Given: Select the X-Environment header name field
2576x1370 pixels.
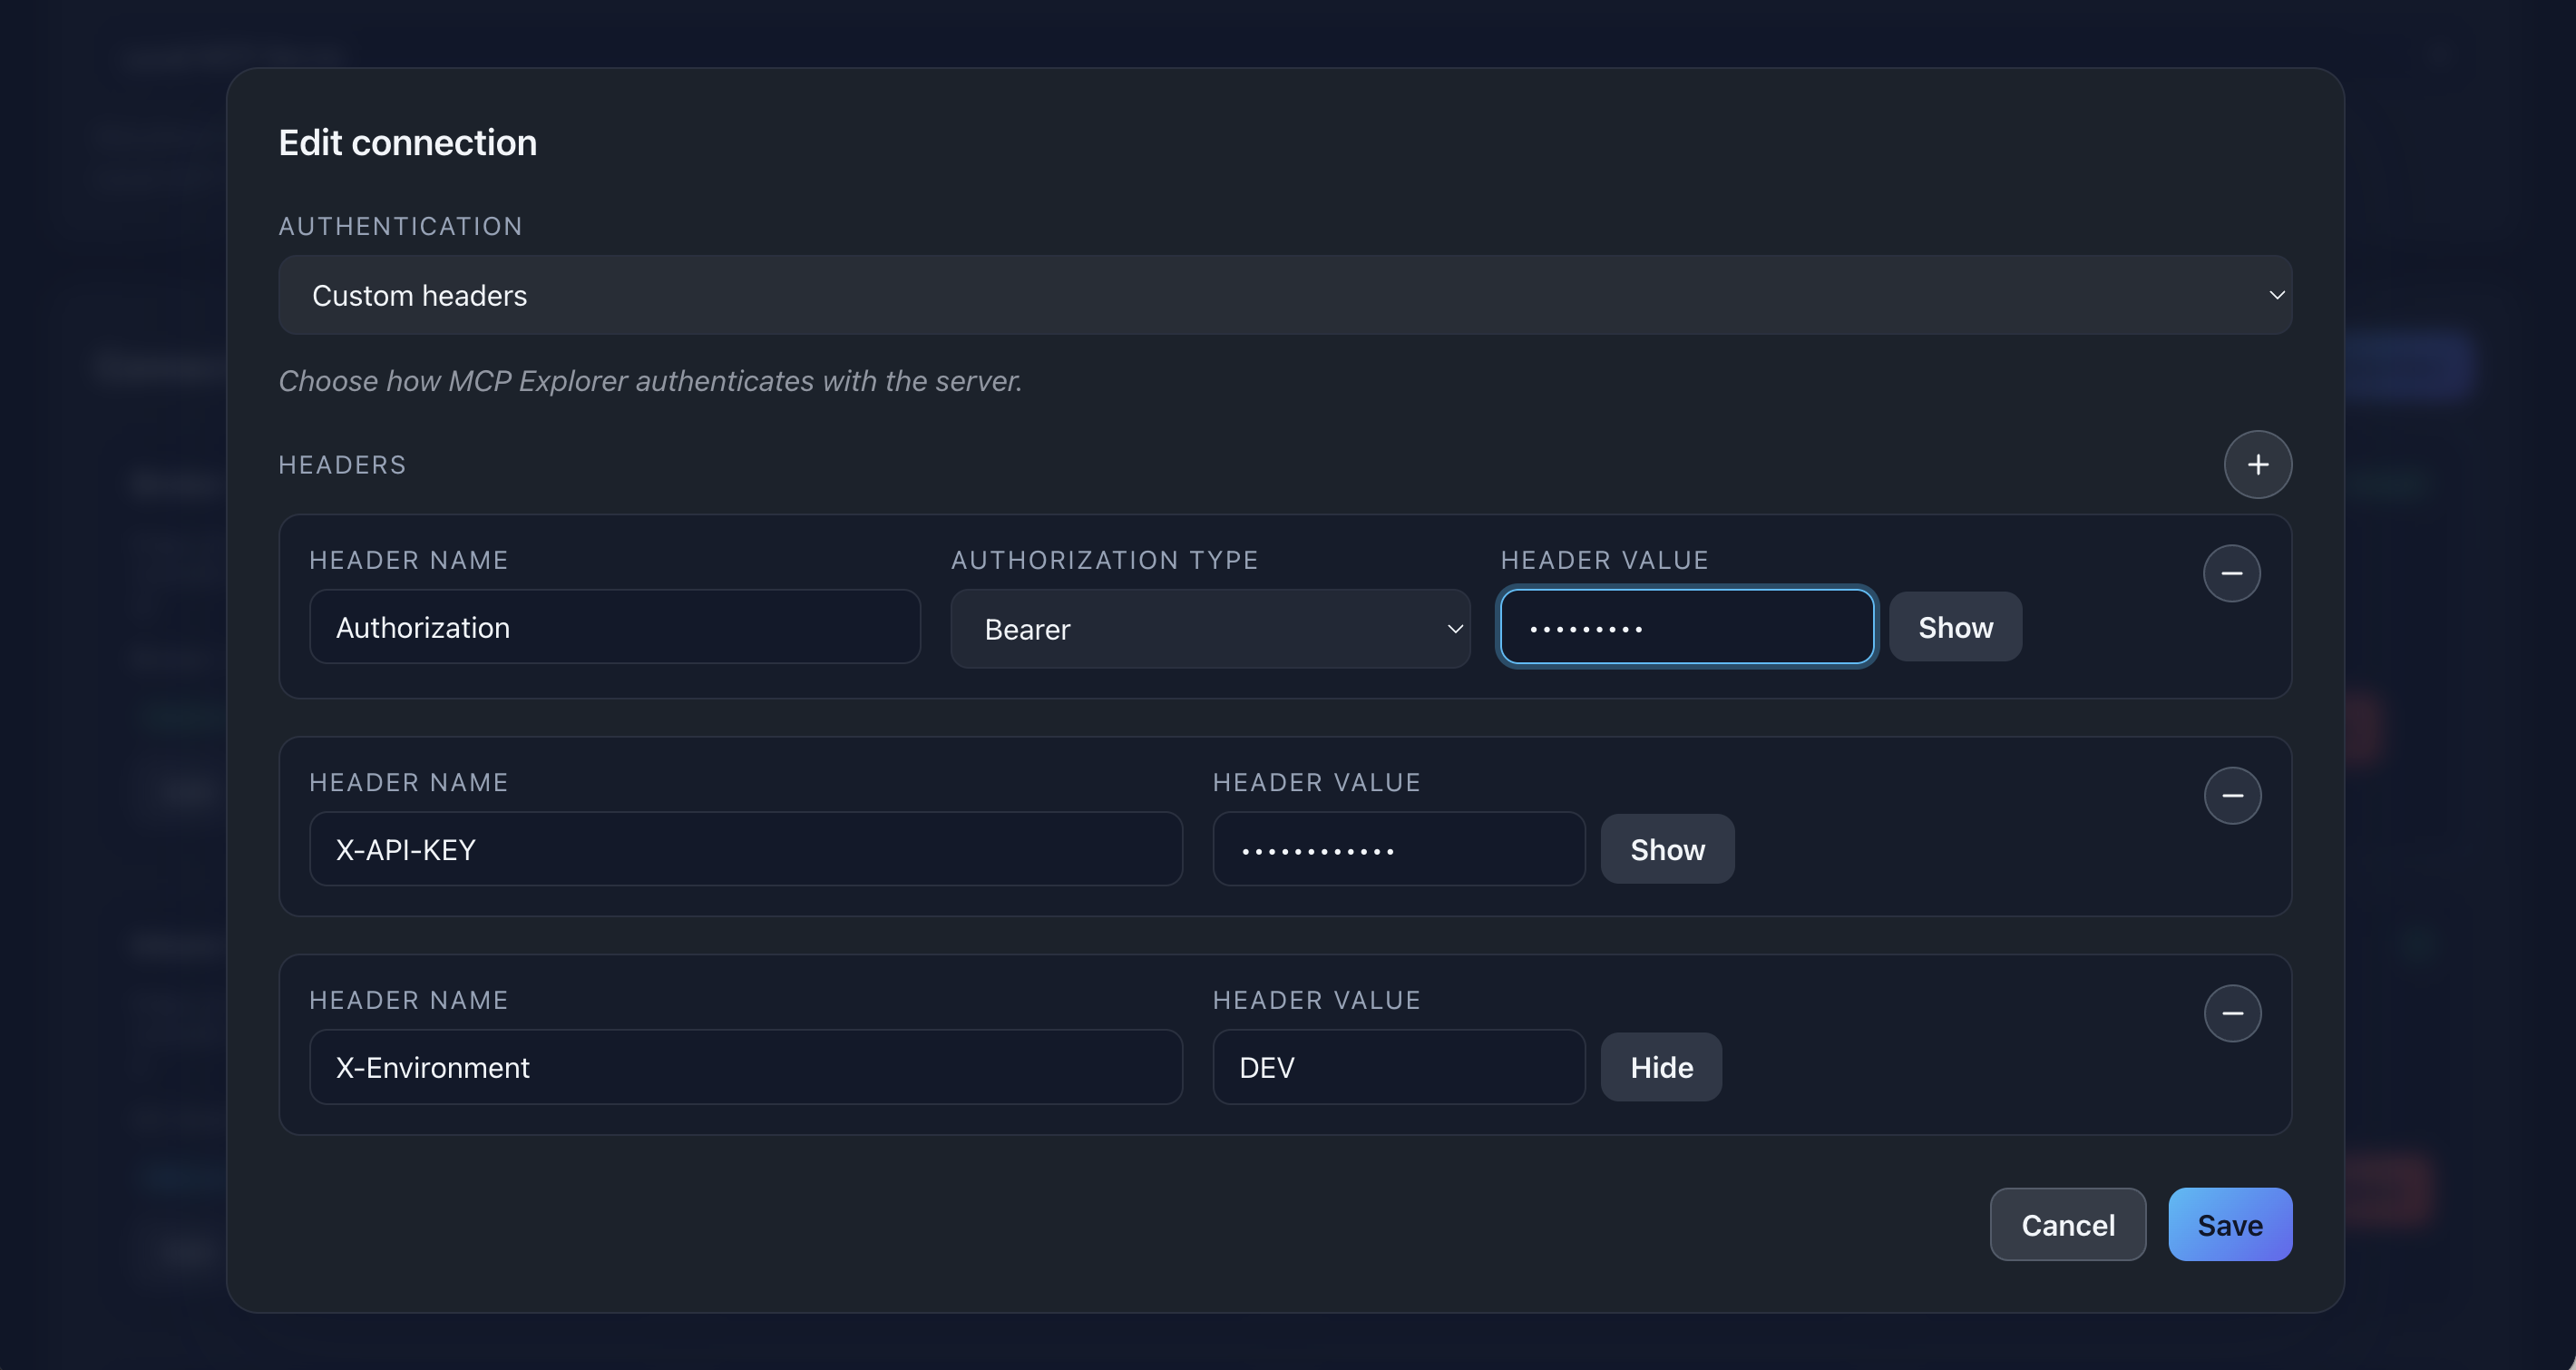Looking at the screenshot, I should coord(744,1067).
